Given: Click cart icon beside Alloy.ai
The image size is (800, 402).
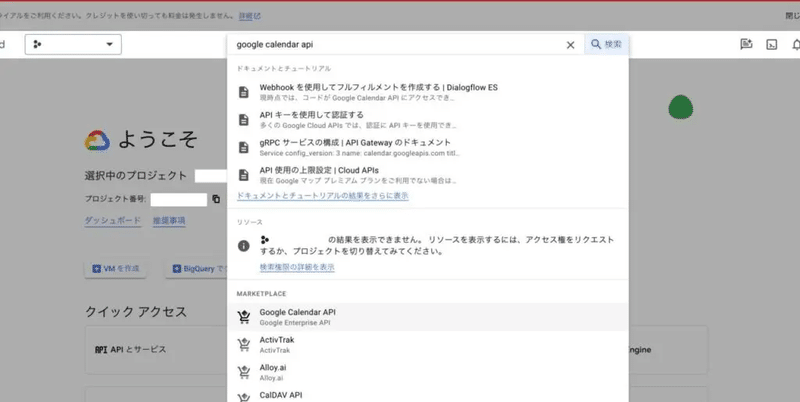Looking at the screenshot, I should pos(244,372).
